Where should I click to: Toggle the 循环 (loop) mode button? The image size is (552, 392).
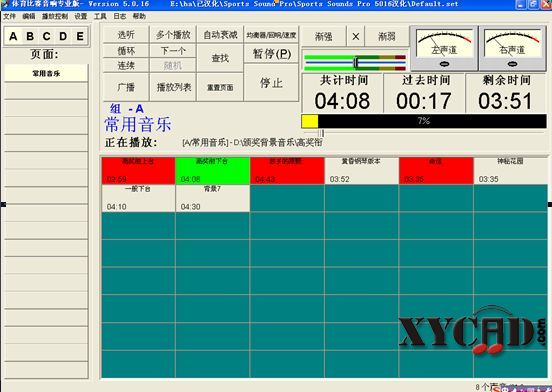tap(126, 51)
